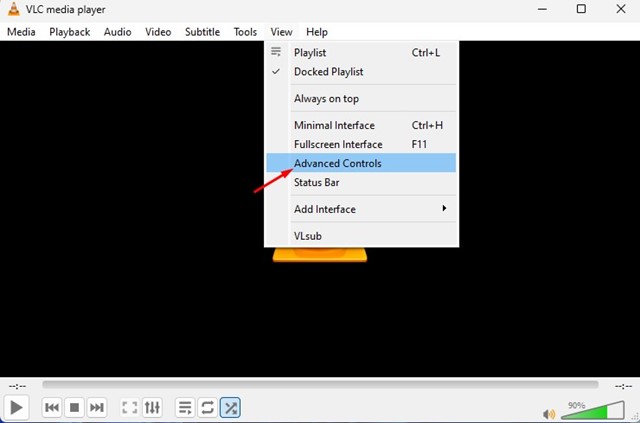This screenshot has height=423, width=640.
Task: Open the Subtitle menu
Action: pyautogui.click(x=202, y=32)
